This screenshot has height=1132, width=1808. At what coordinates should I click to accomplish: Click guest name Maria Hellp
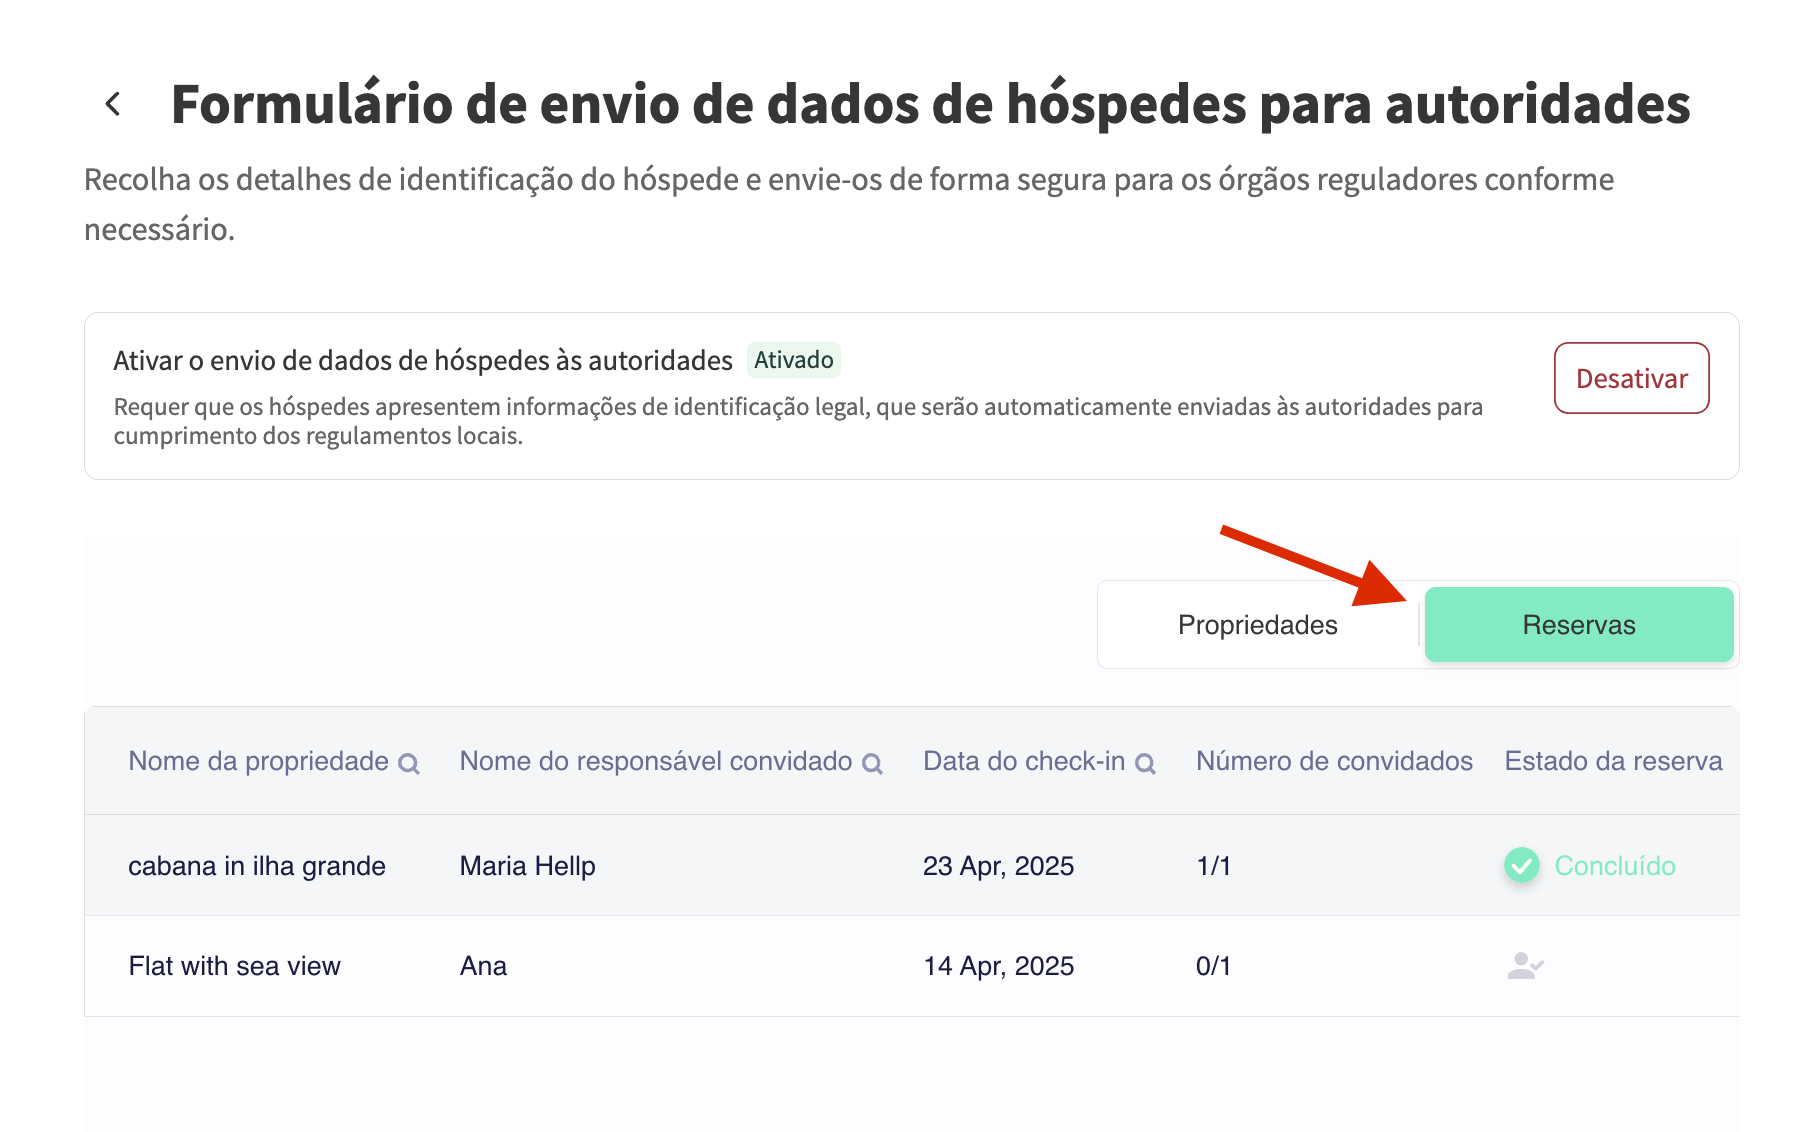[527, 866]
